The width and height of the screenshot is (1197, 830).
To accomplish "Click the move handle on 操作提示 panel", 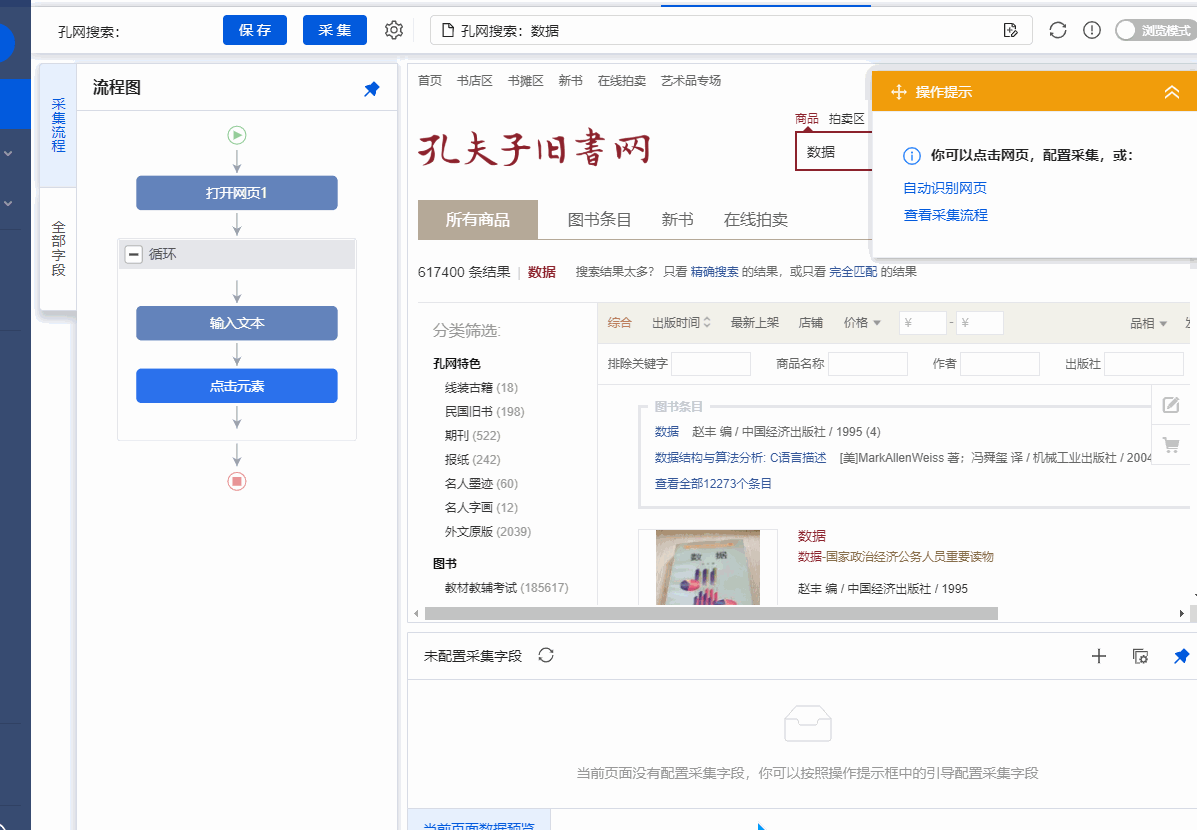I will pos(899,92).
